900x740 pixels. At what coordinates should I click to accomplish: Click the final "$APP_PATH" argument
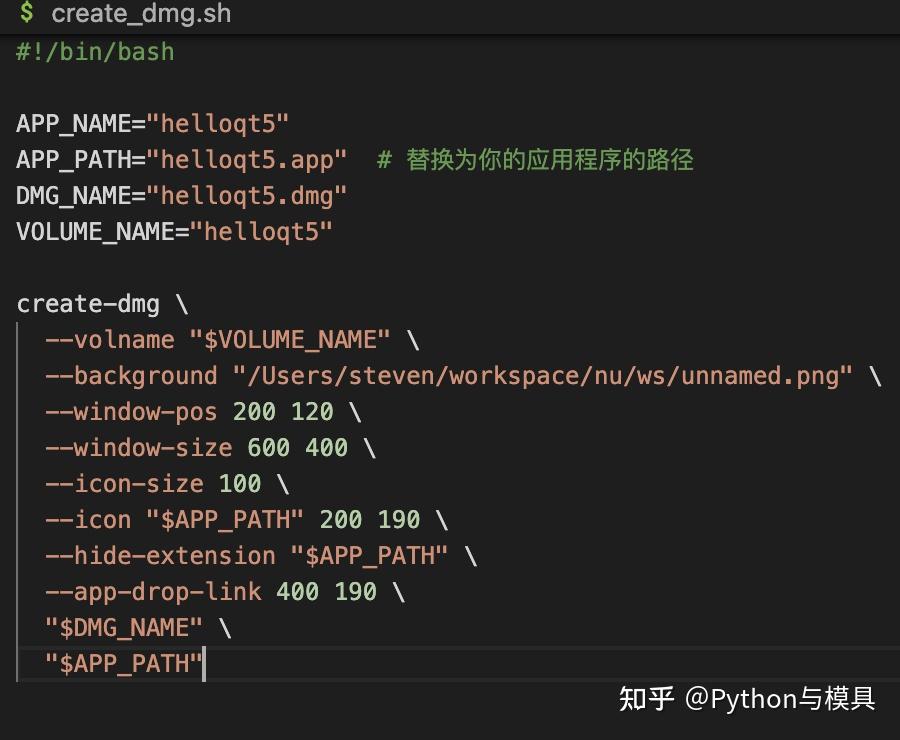[x=121, y=663]
